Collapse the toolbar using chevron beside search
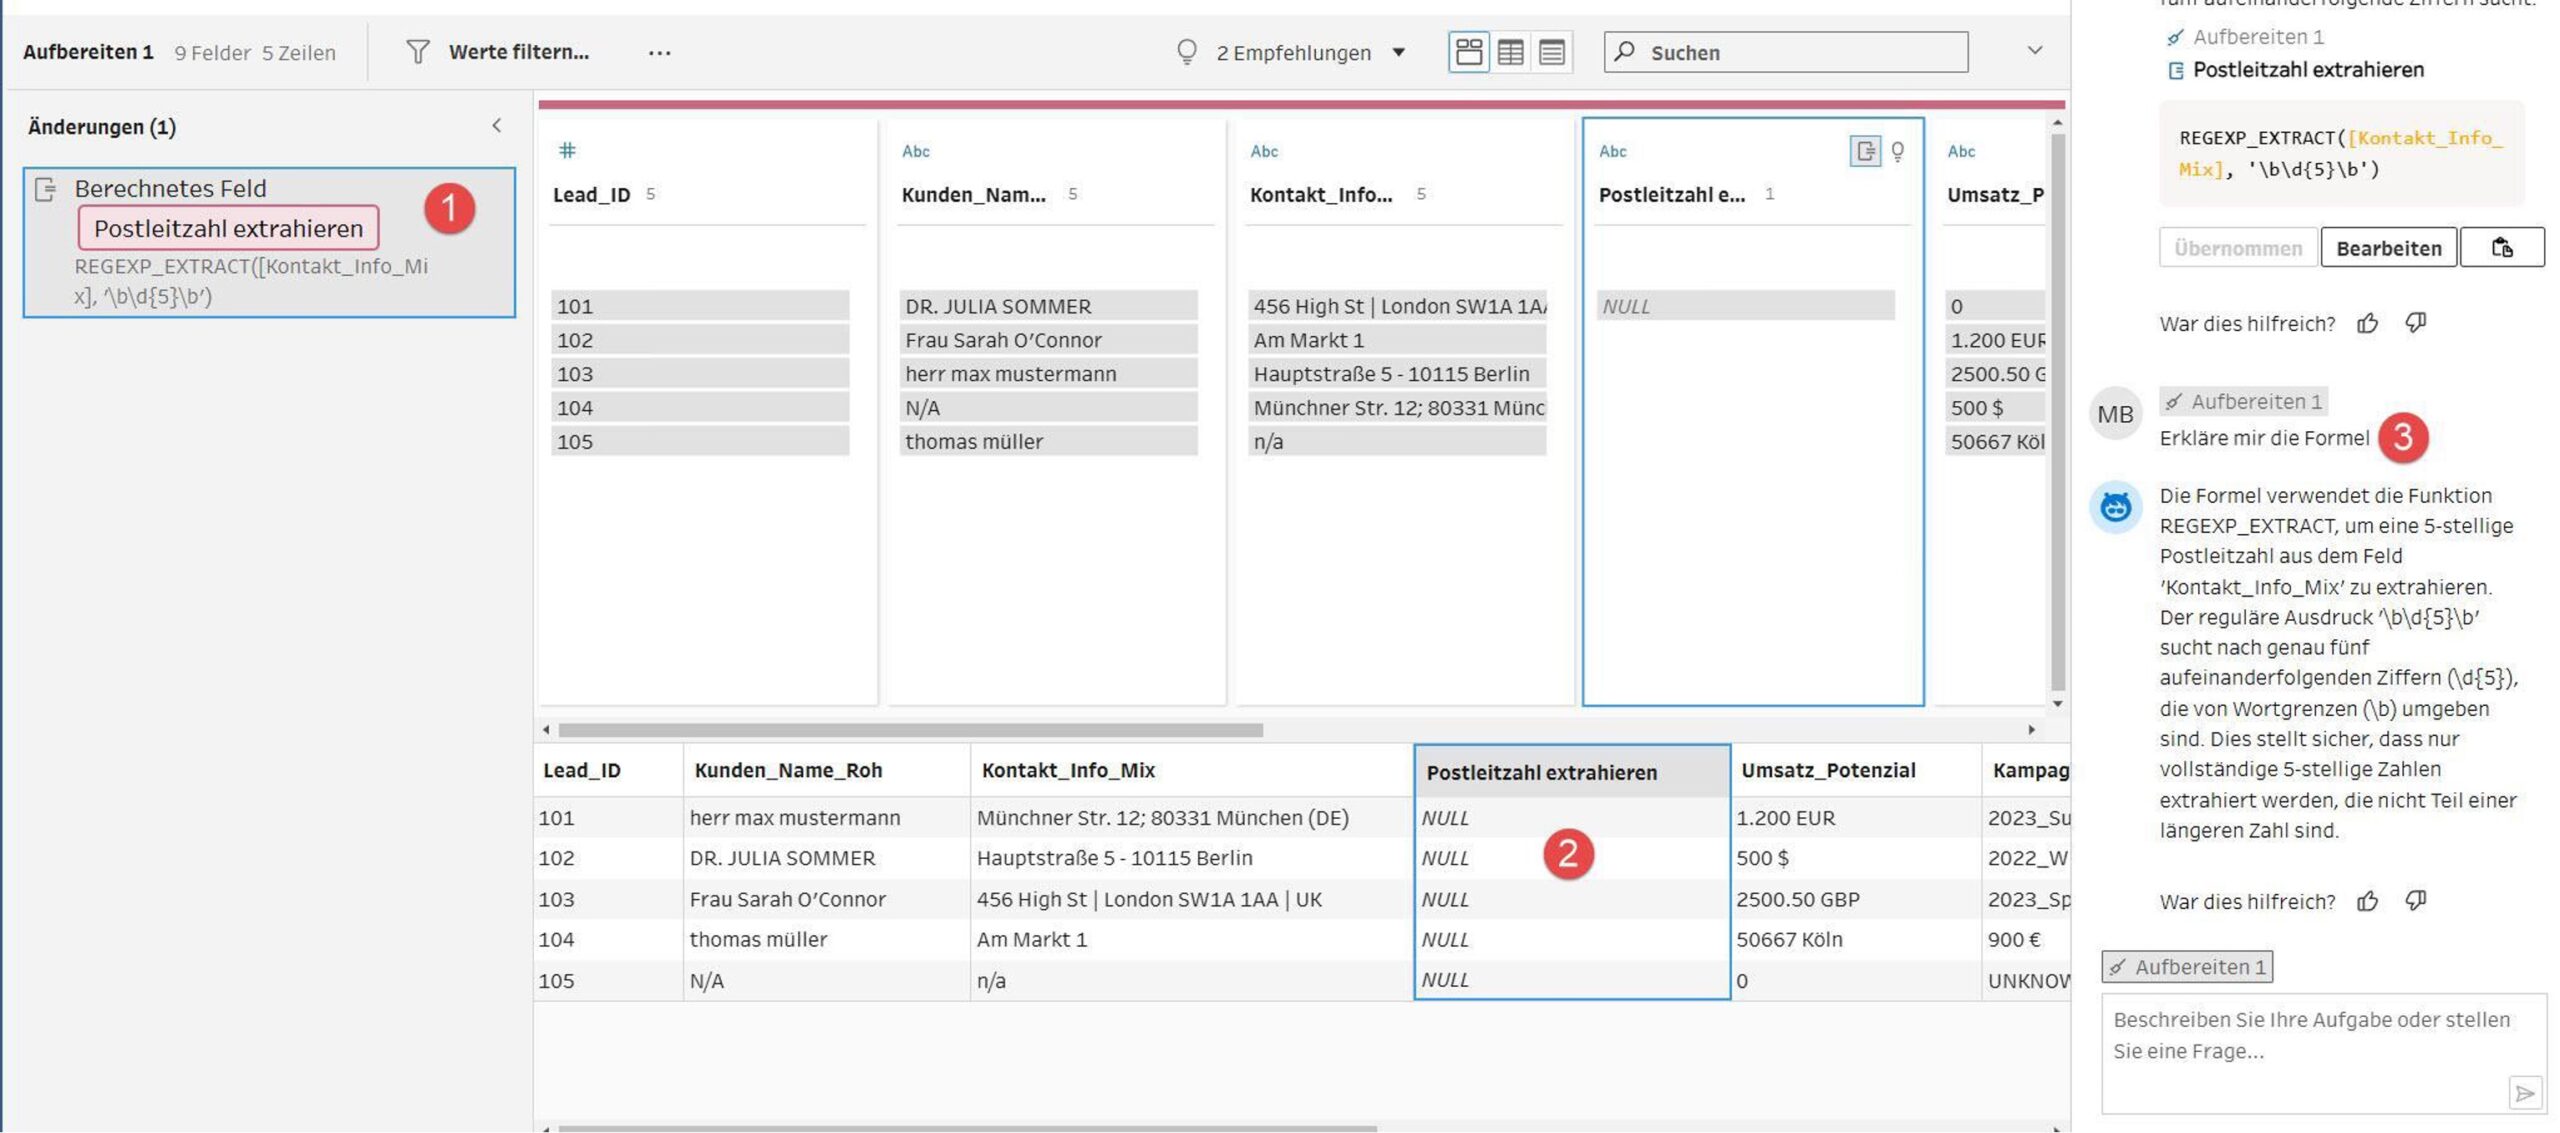Screen dimensions: 2560x1133 (2034, 51)
